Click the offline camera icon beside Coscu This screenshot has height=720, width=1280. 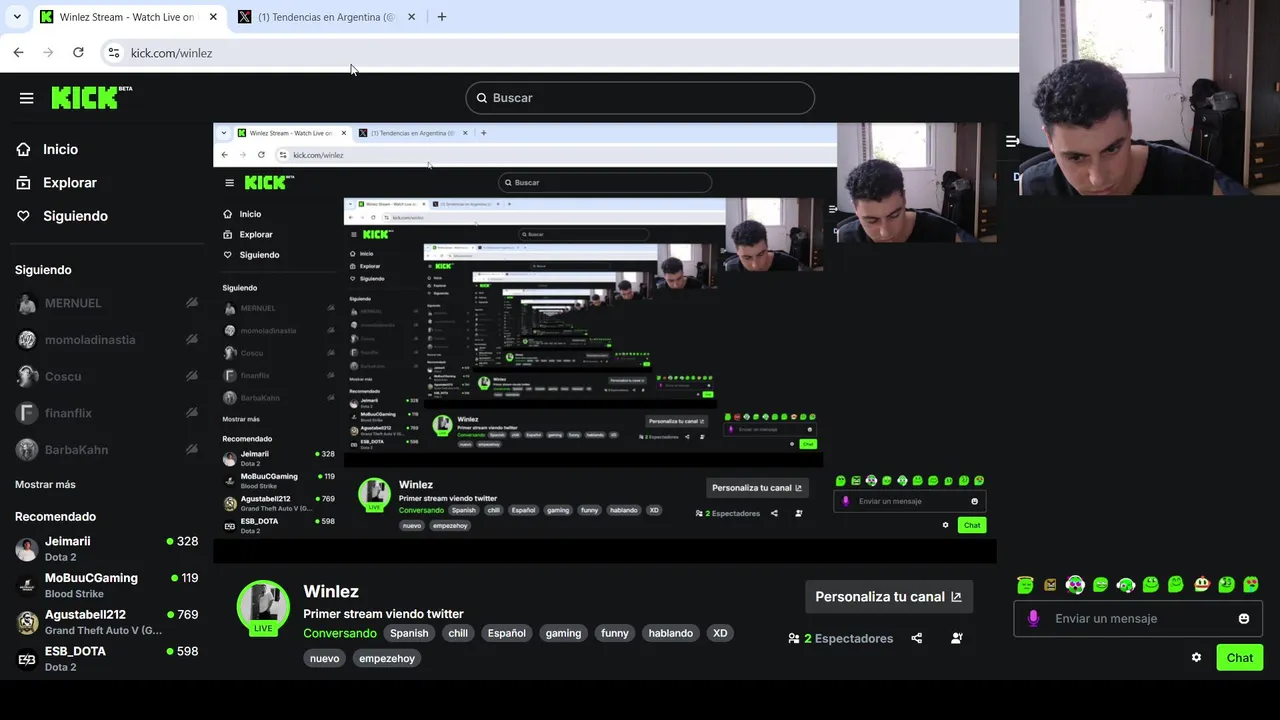click(x=191, y=376)
